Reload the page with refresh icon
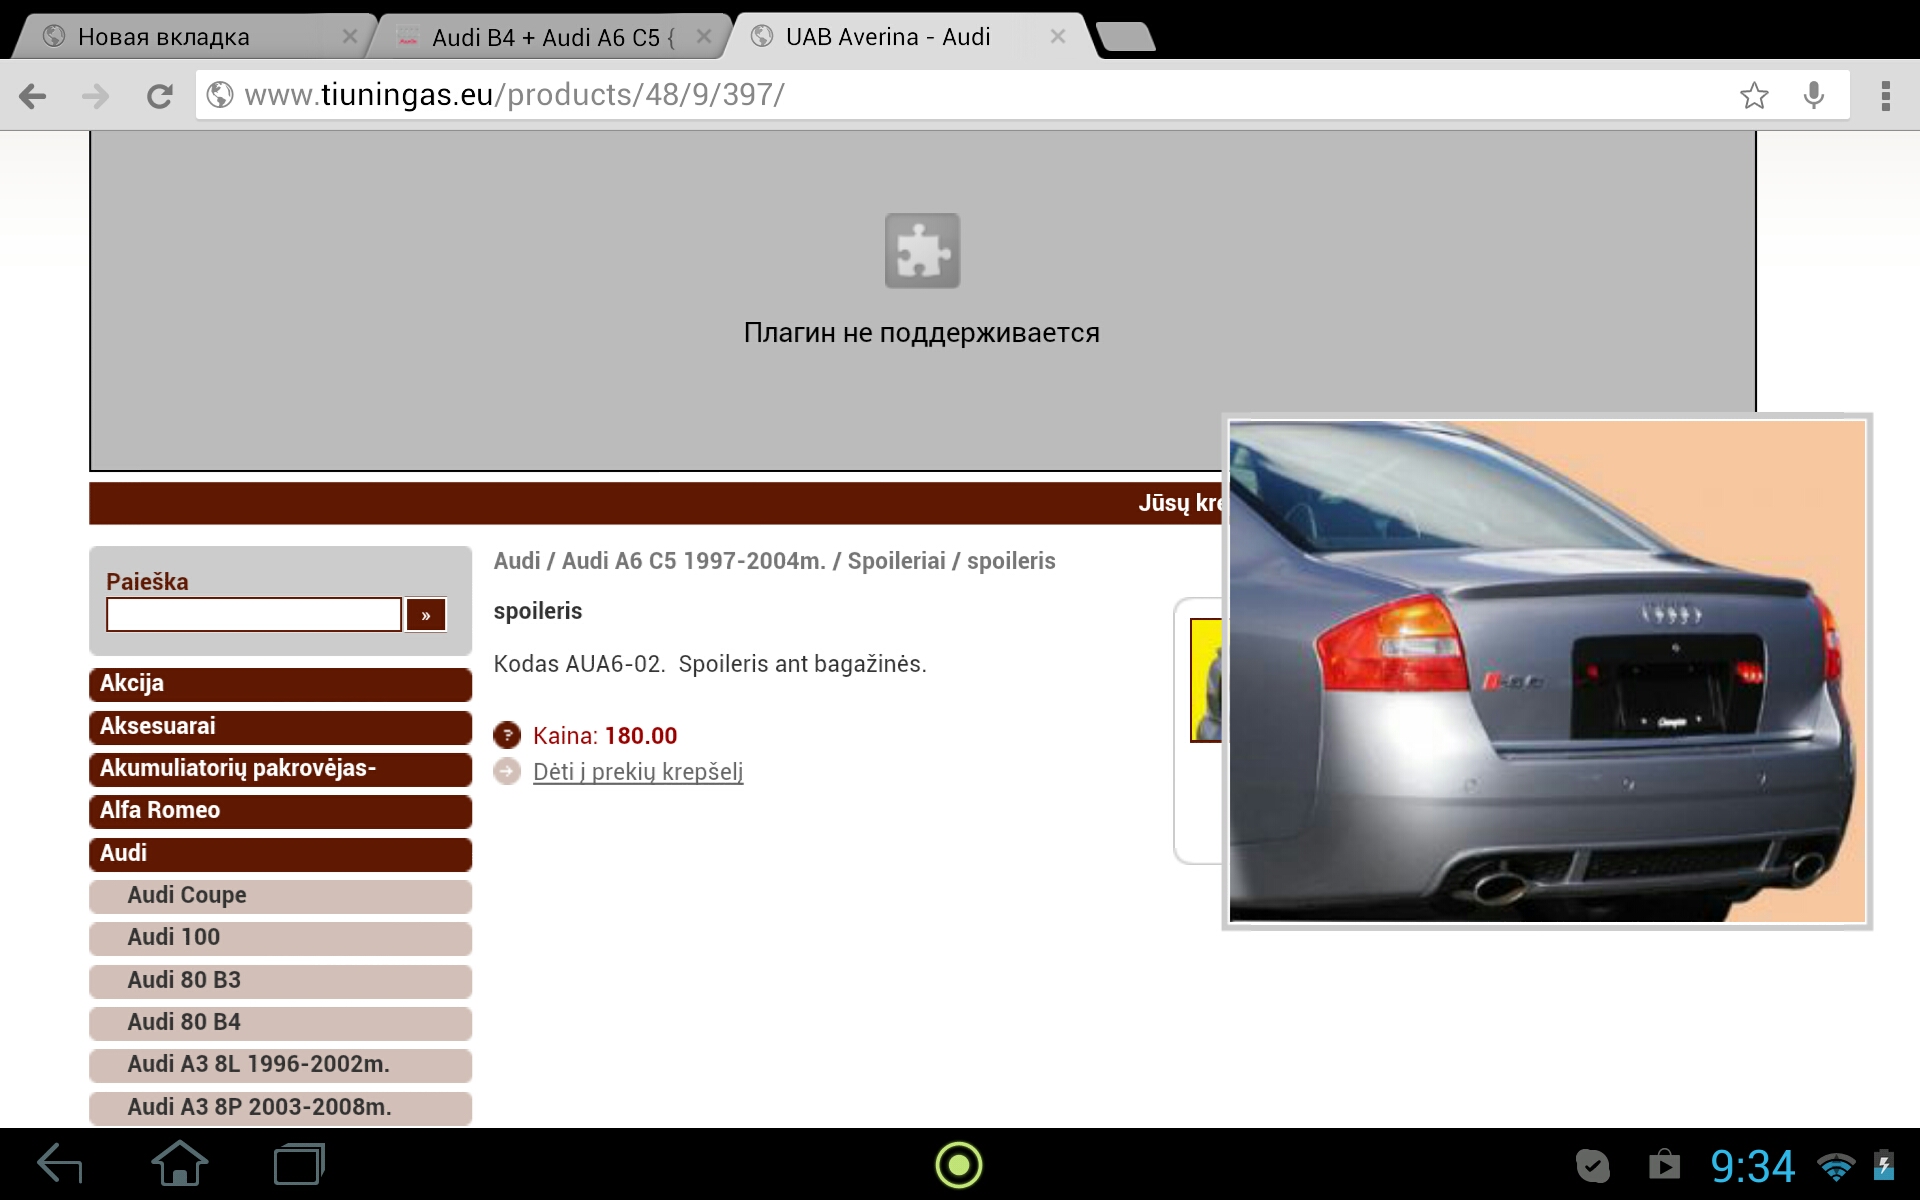 pos(159,96)
